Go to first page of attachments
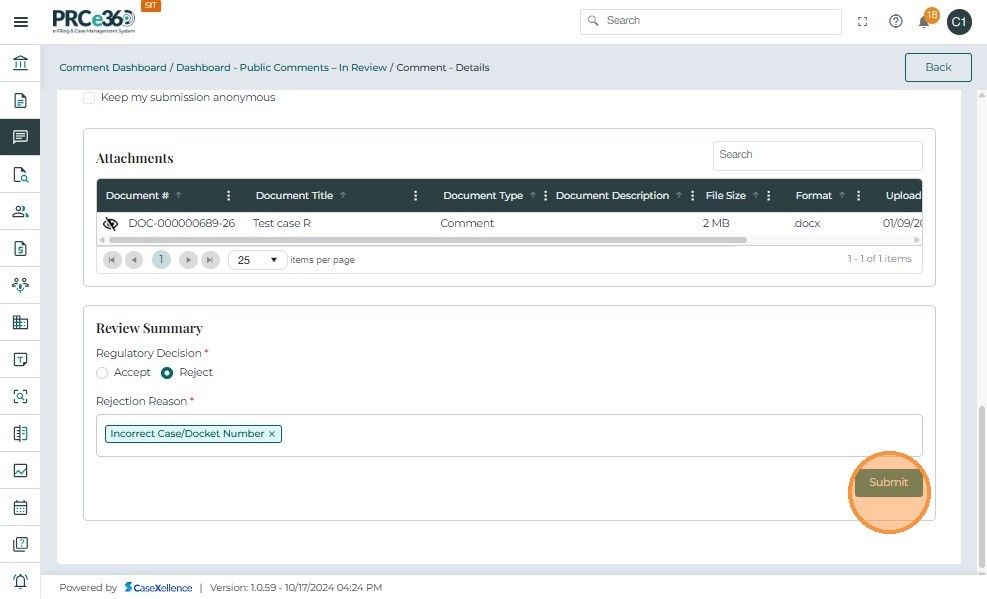This screenshot has width=987, height=599. (x=112, y=260)
